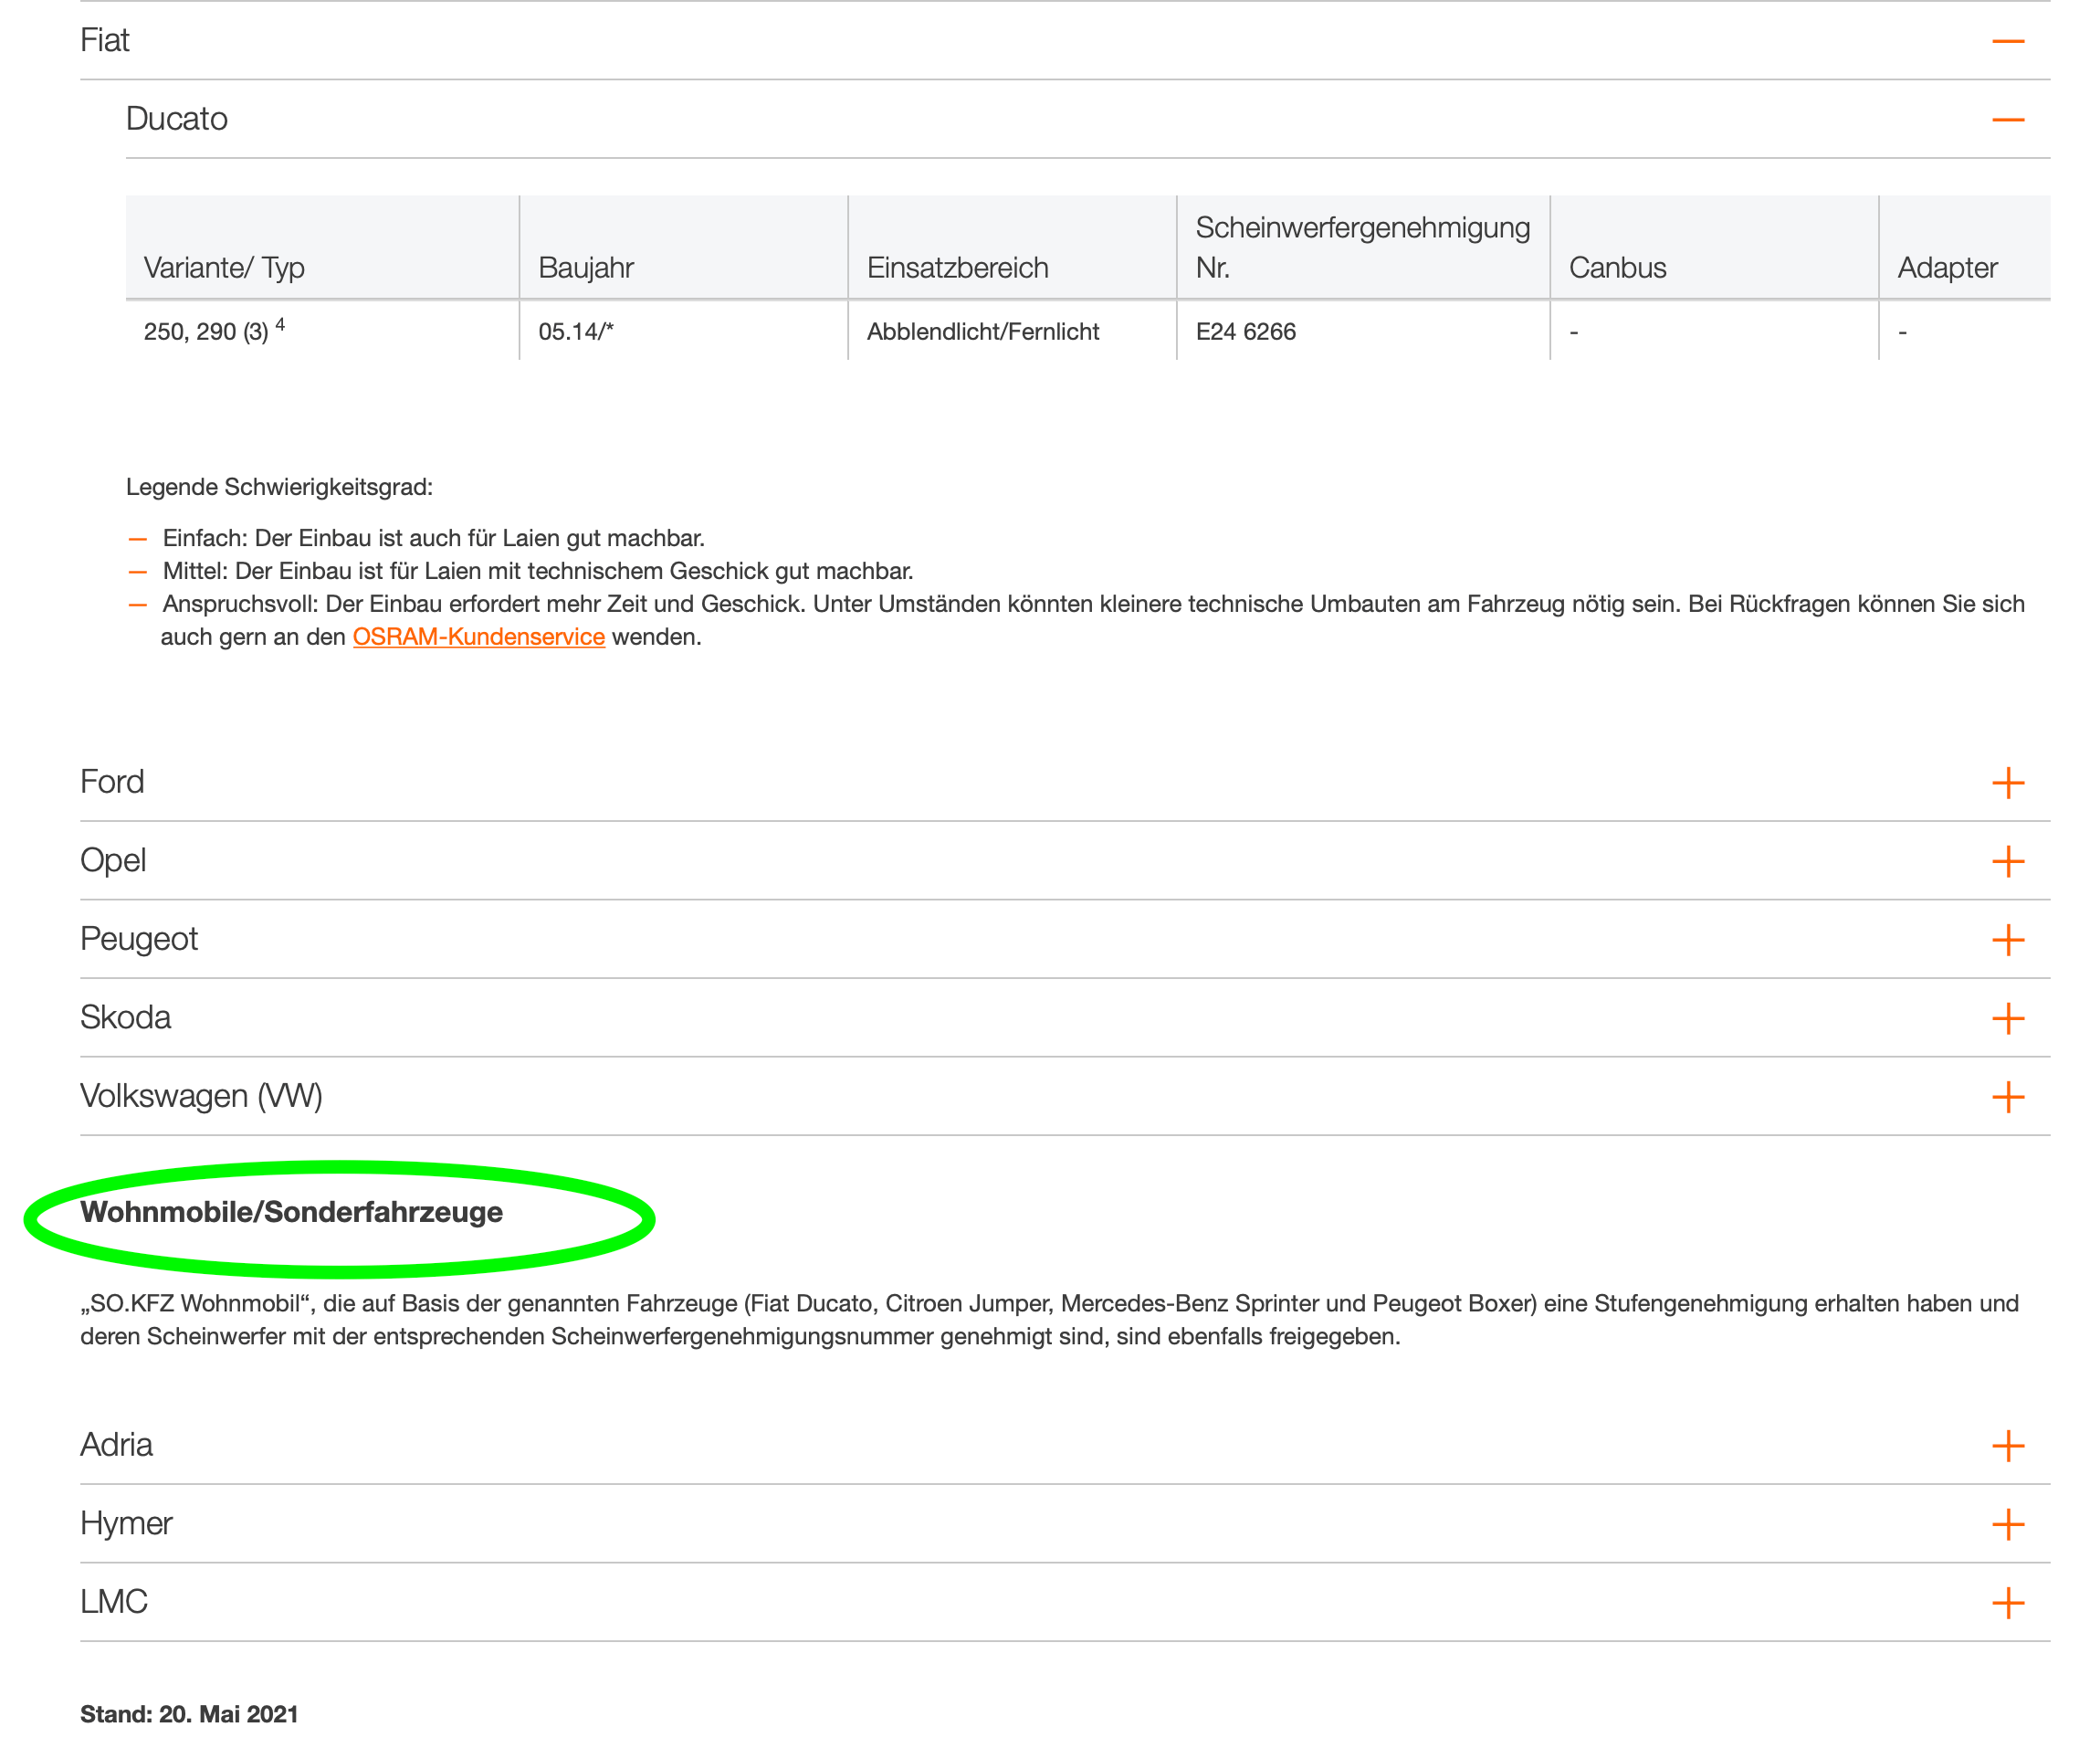Click the Wohnmobile/Sonderfahrzeuge heading

pos(291,1212)
